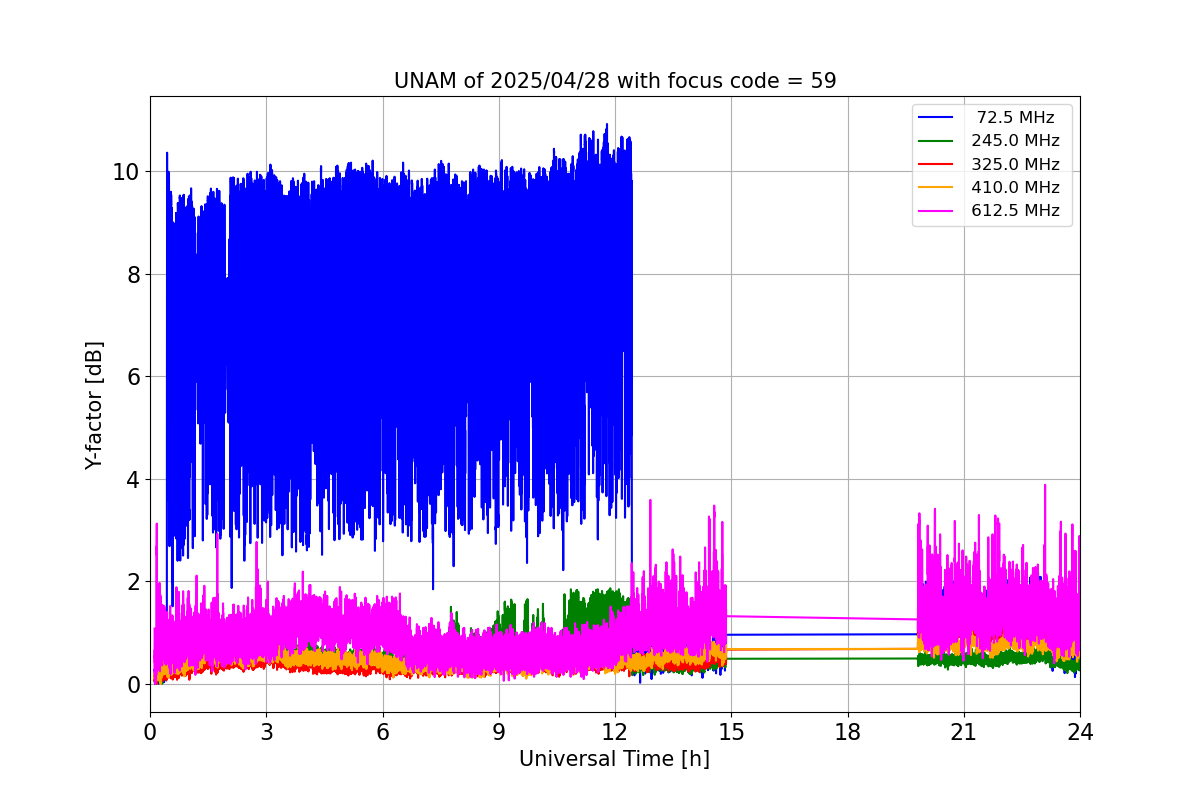Click x-axis tick label '24'

1080,731
